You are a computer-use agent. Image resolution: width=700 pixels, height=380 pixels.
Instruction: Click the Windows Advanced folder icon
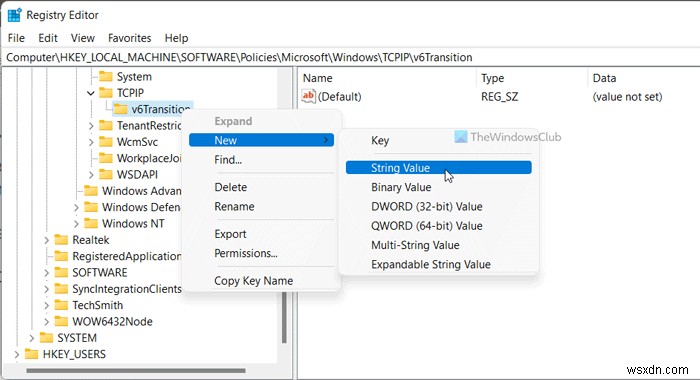pyautogui.click(x=91, y=191)
